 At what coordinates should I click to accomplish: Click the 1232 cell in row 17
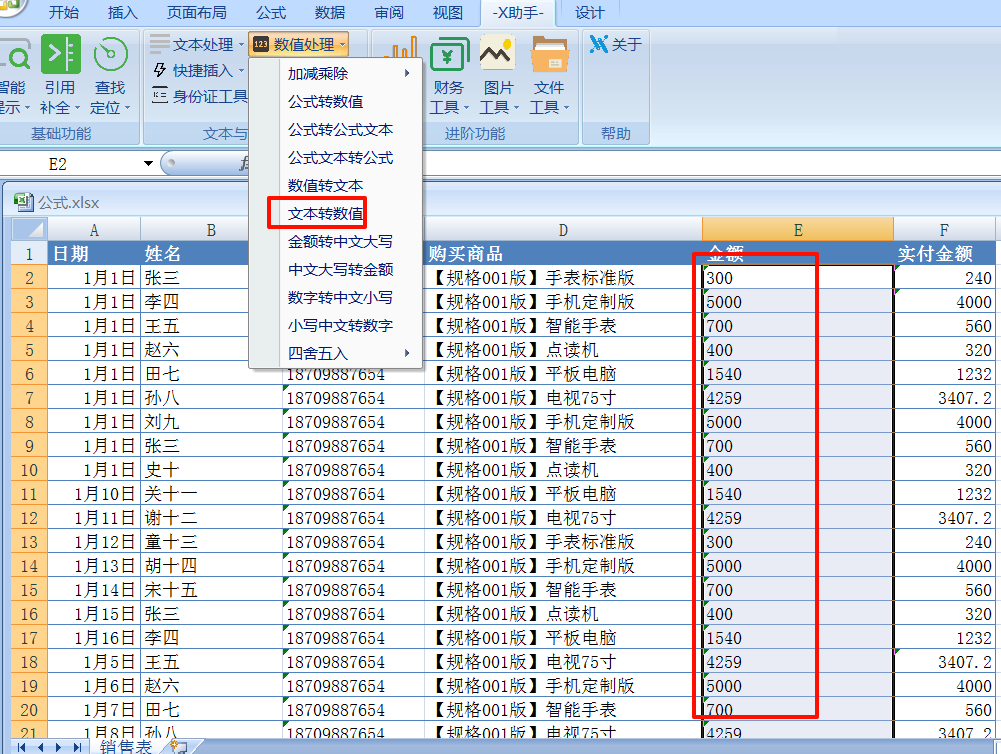(x=945, y=638)
